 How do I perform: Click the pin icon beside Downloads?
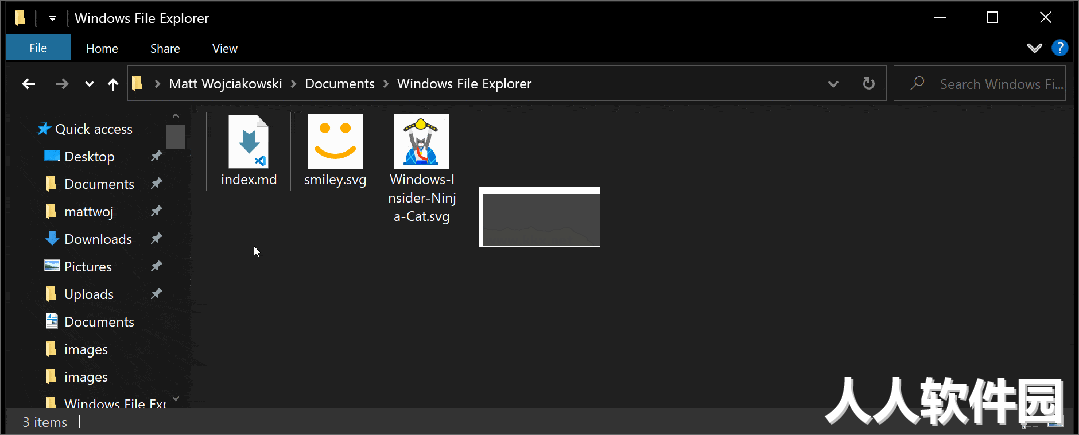[x=157, y=239]
